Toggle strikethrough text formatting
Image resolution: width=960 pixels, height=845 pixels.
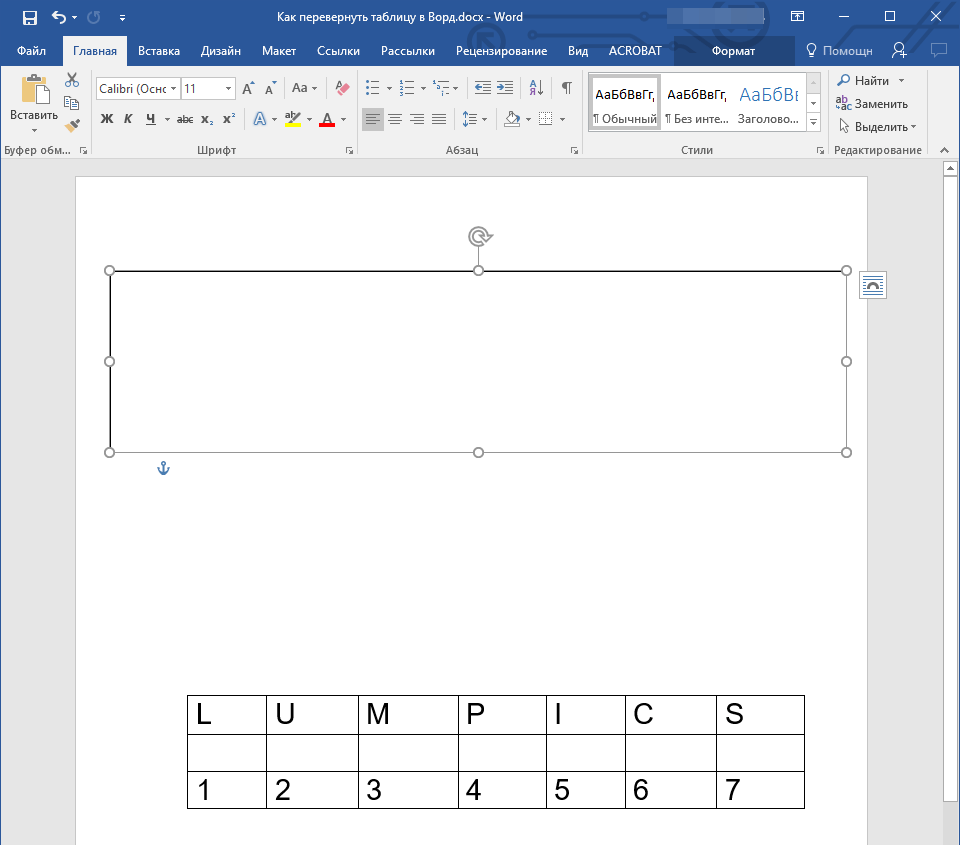coord(184,119)
